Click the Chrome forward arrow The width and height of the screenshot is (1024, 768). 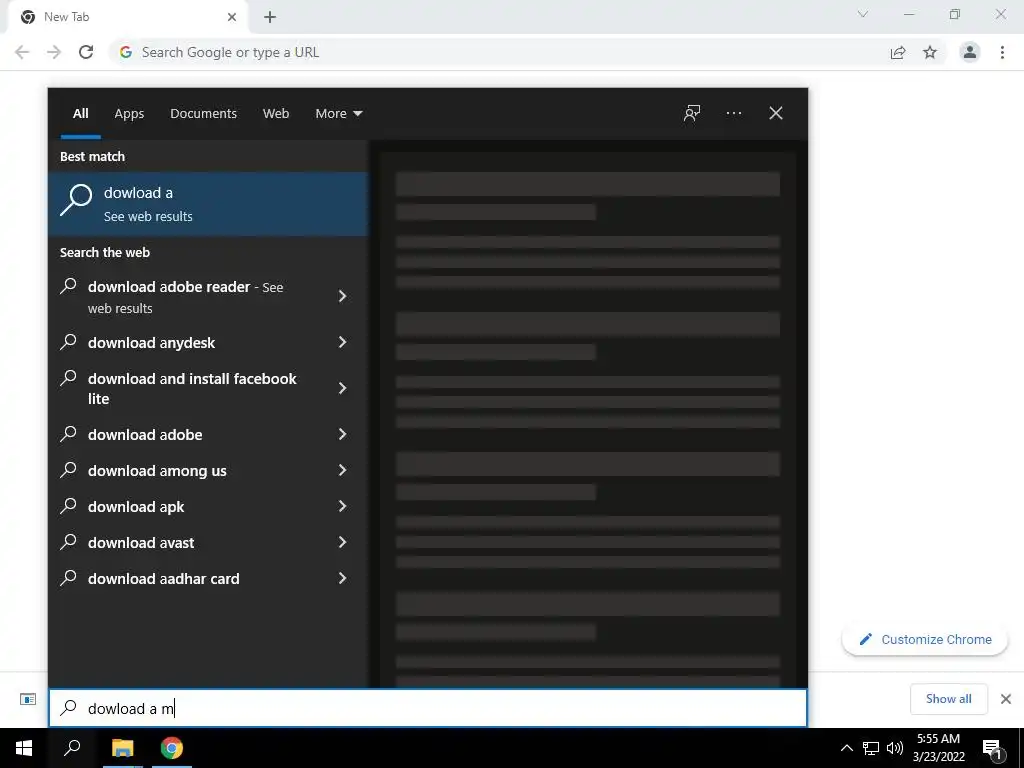(54, 52)
